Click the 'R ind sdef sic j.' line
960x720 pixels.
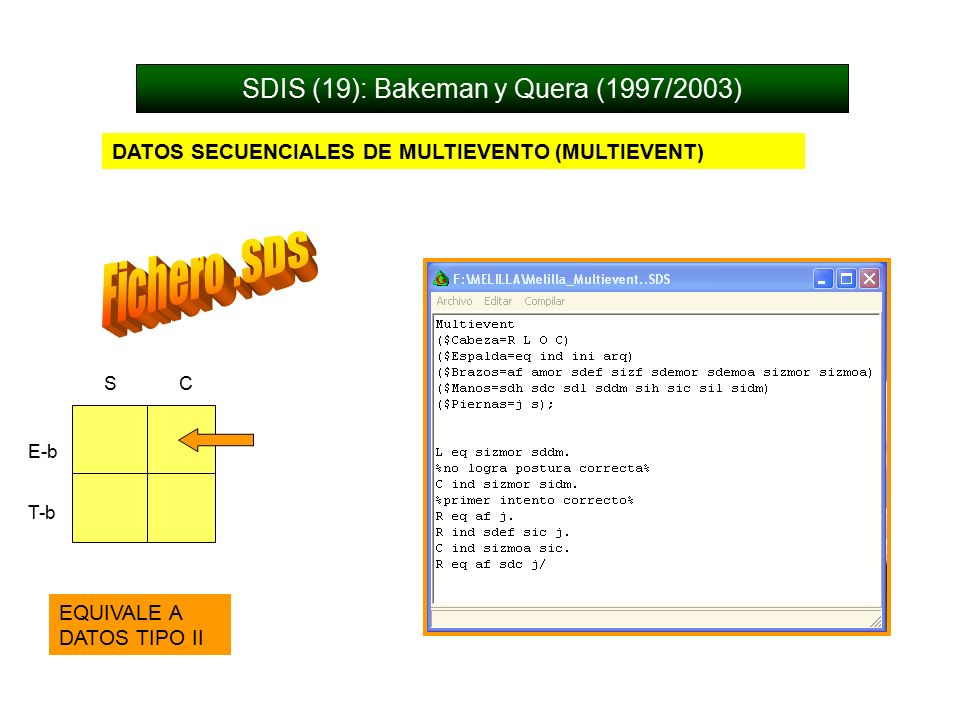(502, 532)
